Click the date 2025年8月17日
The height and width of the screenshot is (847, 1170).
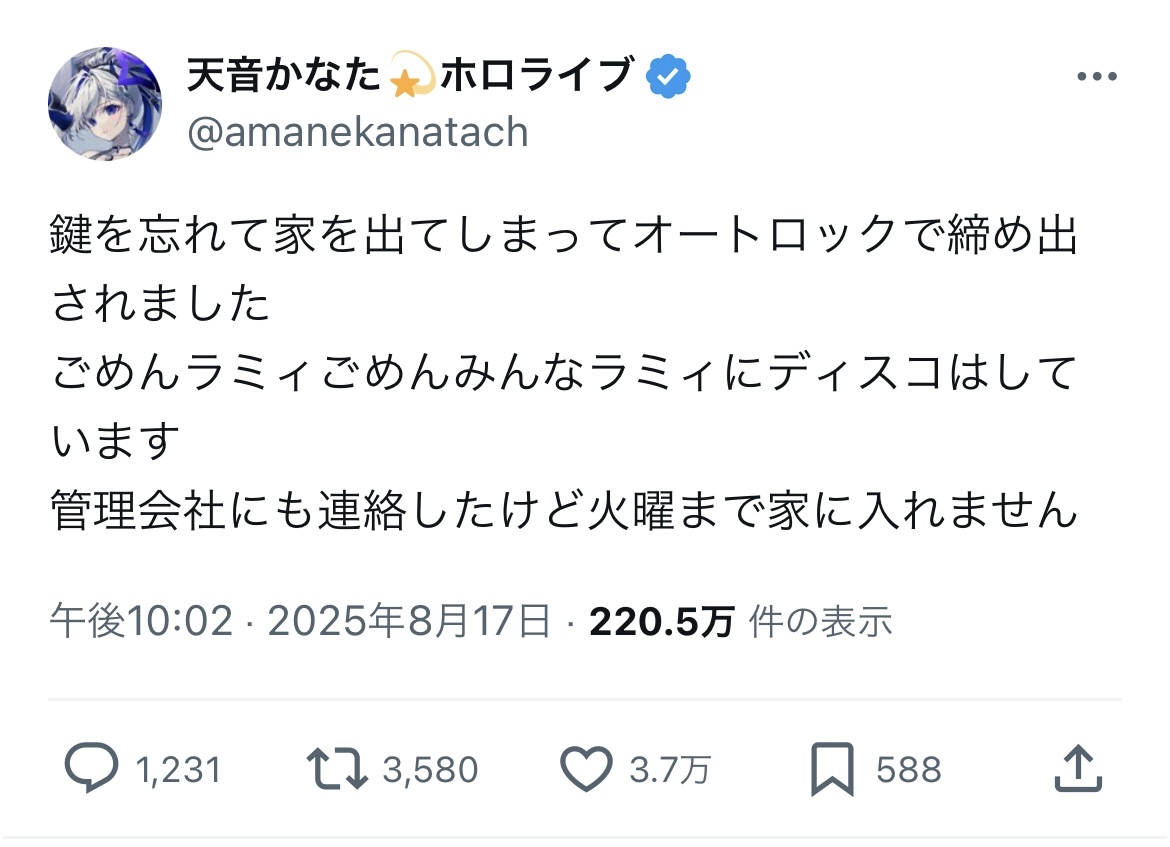coord(409,622)
